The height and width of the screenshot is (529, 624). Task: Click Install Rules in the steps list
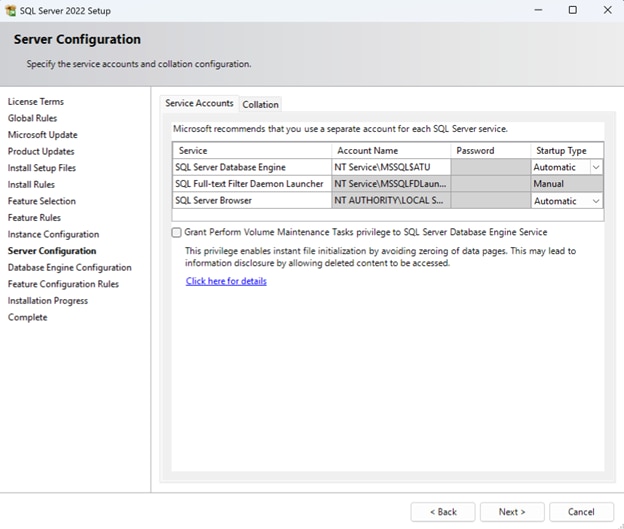coord(31,185)
